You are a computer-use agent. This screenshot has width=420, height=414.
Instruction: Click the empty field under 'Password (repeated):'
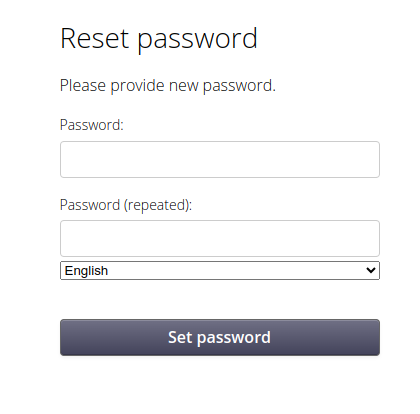(220, 238)
